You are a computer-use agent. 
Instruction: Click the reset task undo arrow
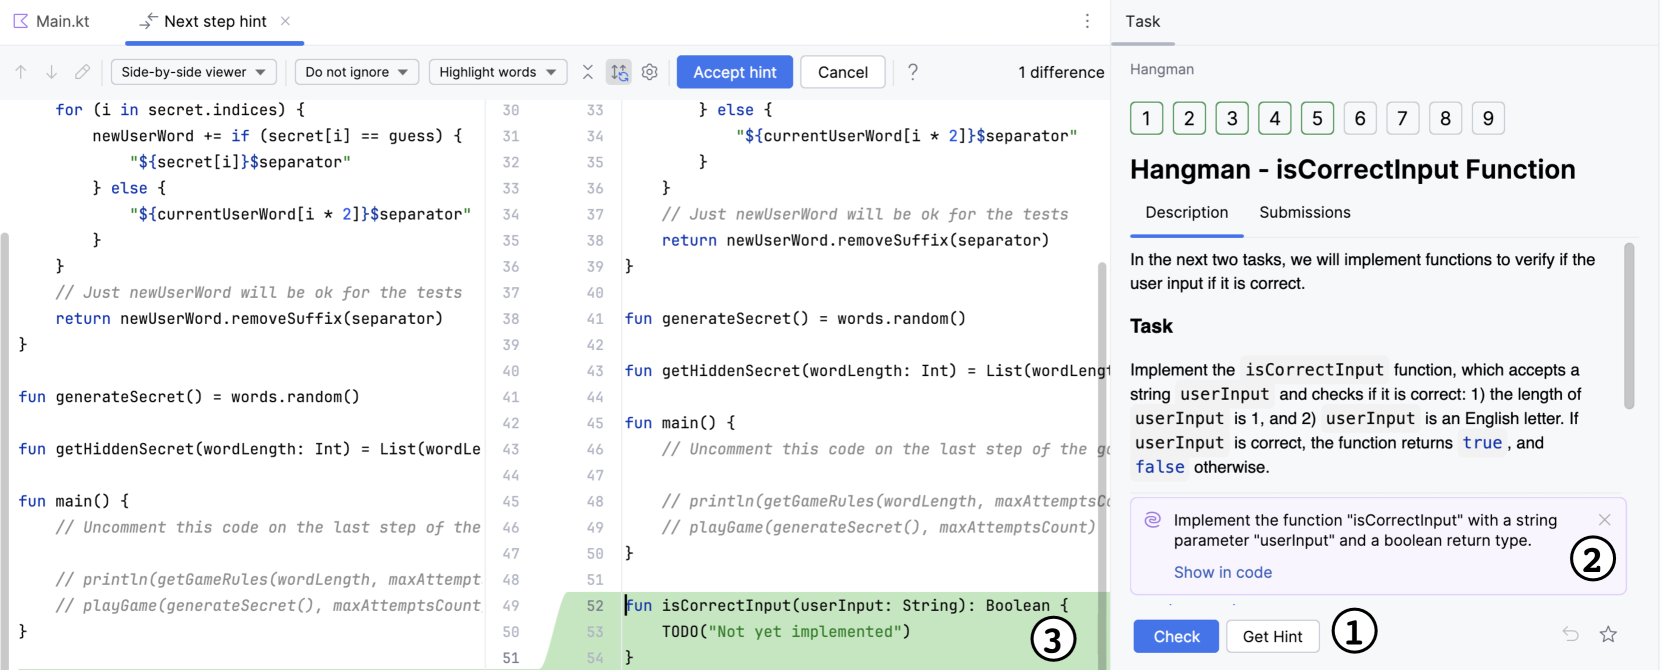coord(1570,635)
